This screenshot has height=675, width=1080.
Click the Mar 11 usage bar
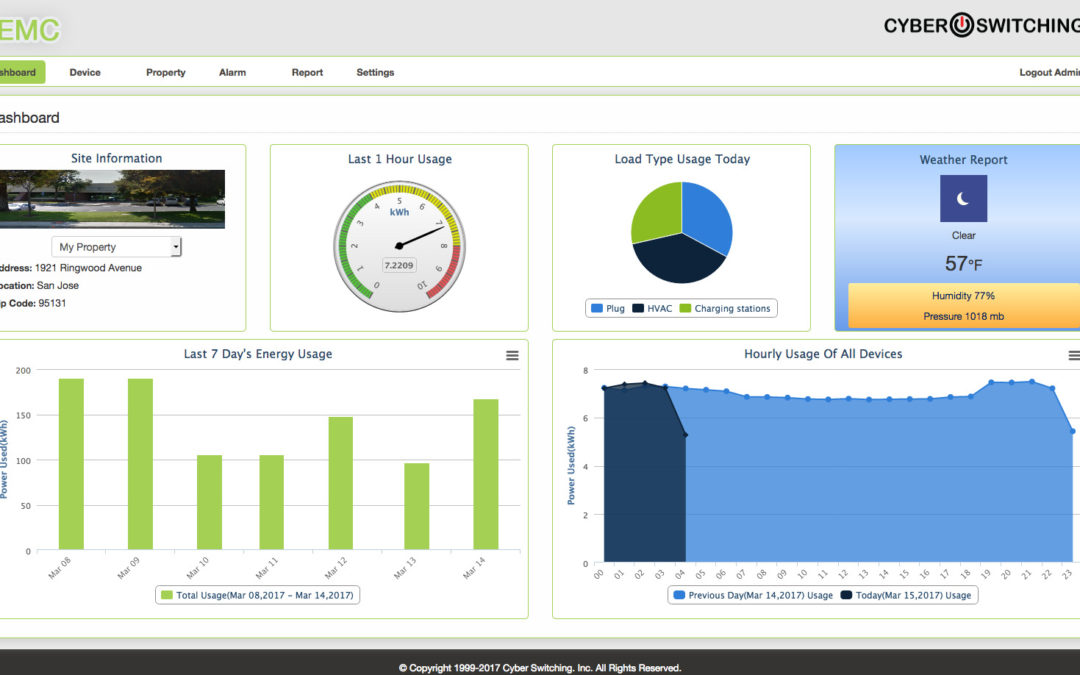tap(271, 502)
